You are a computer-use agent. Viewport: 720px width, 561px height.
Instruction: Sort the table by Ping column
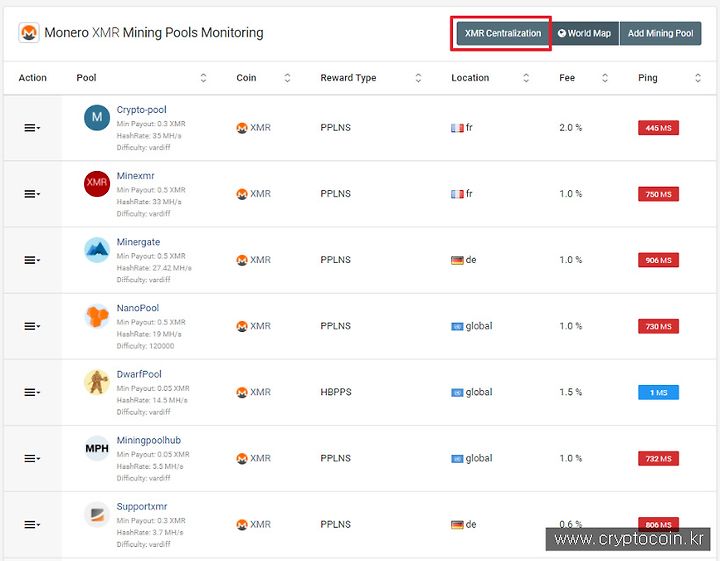coord(698,78)
